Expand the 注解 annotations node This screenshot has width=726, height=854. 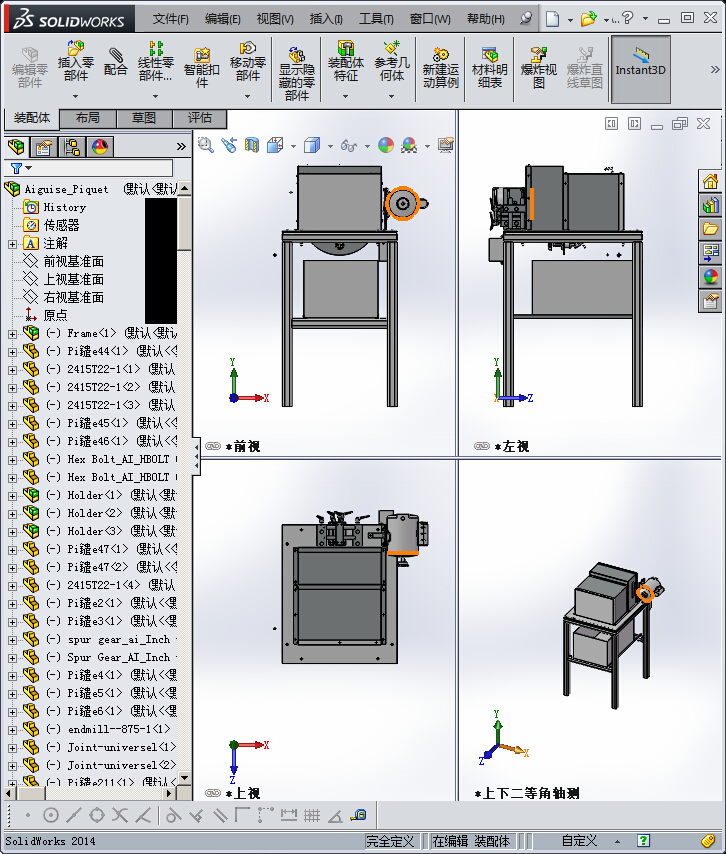tap(12, 244)
